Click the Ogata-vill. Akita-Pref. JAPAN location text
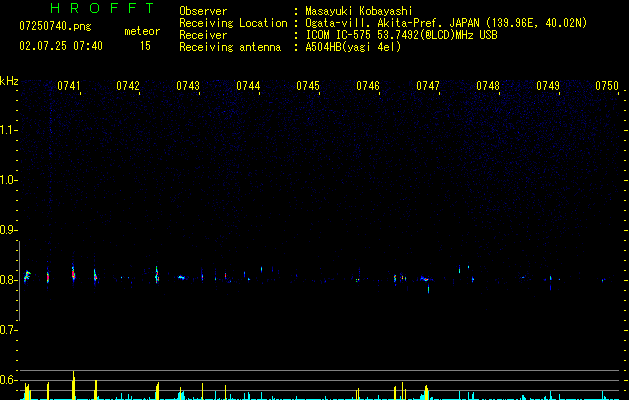The image size is (629, 400). pyautogui.click(x=446, y=23)
